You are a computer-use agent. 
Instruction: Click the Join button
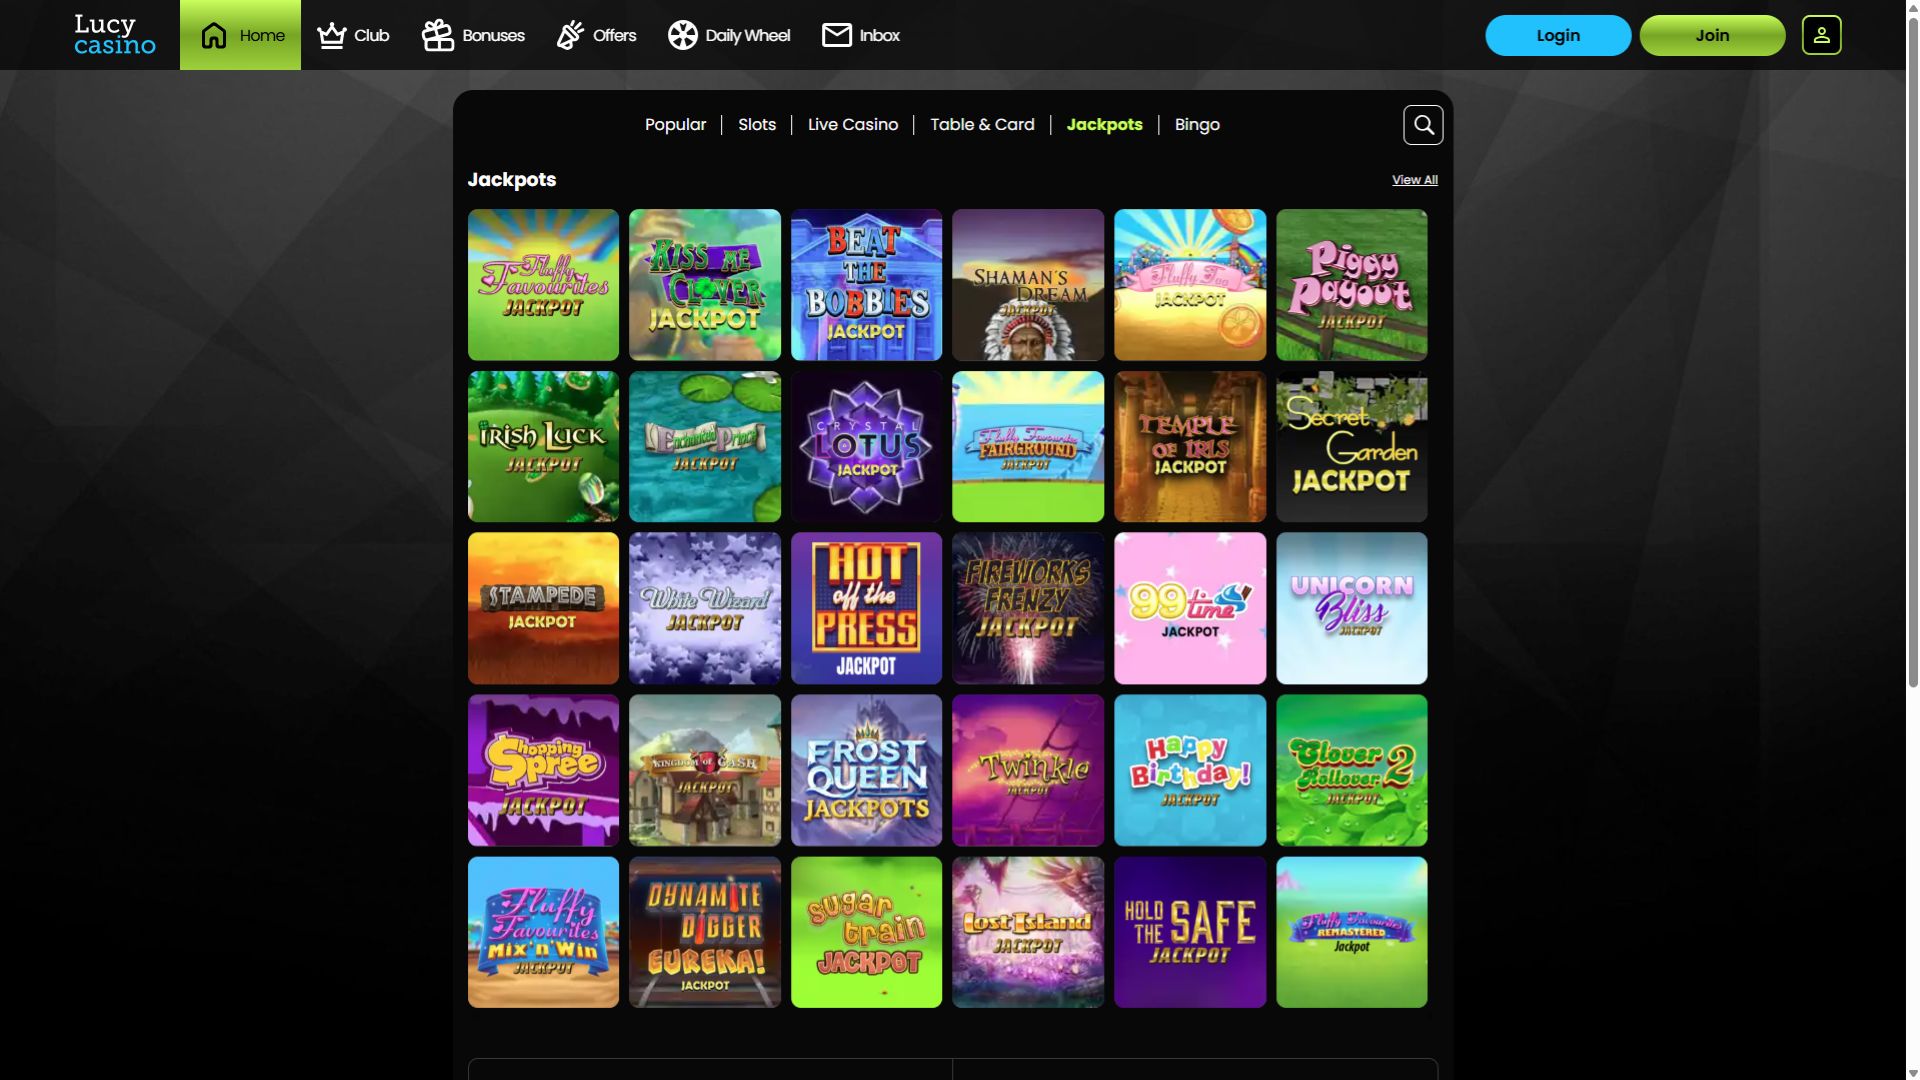(x=1712, y=35)
